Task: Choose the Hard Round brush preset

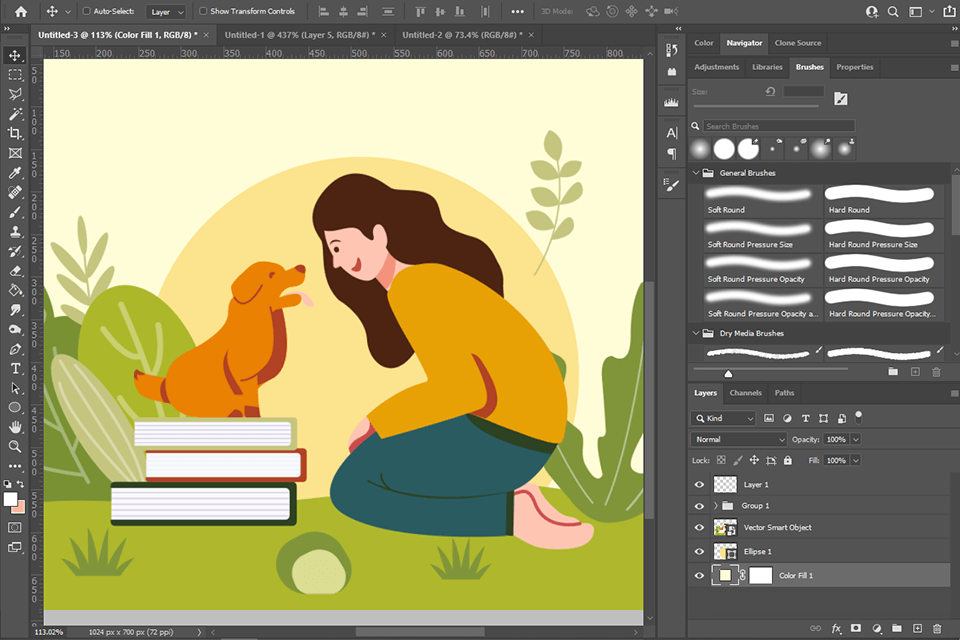Action: coord(883,200)
